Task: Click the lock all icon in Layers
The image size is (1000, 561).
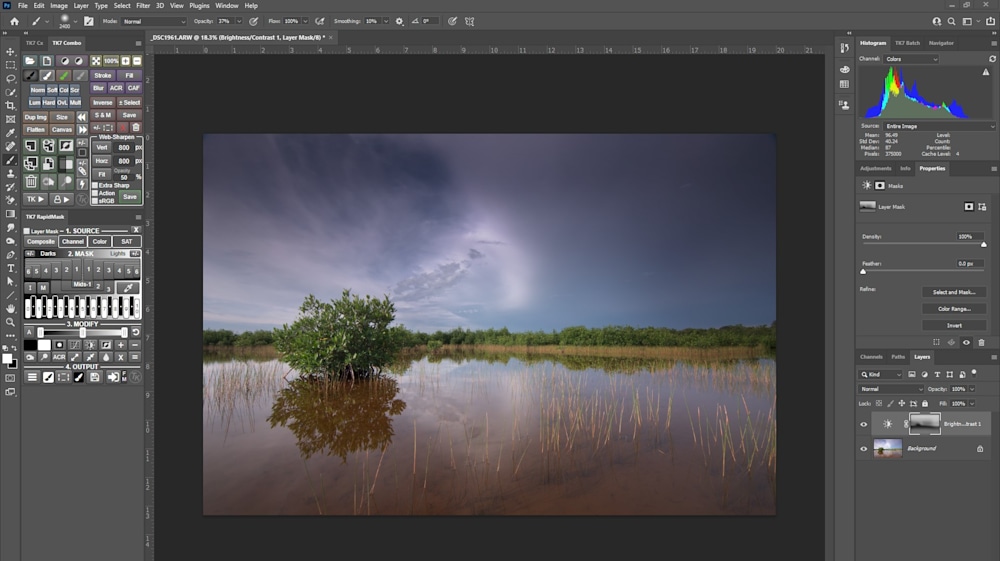Action: (924, 403)
